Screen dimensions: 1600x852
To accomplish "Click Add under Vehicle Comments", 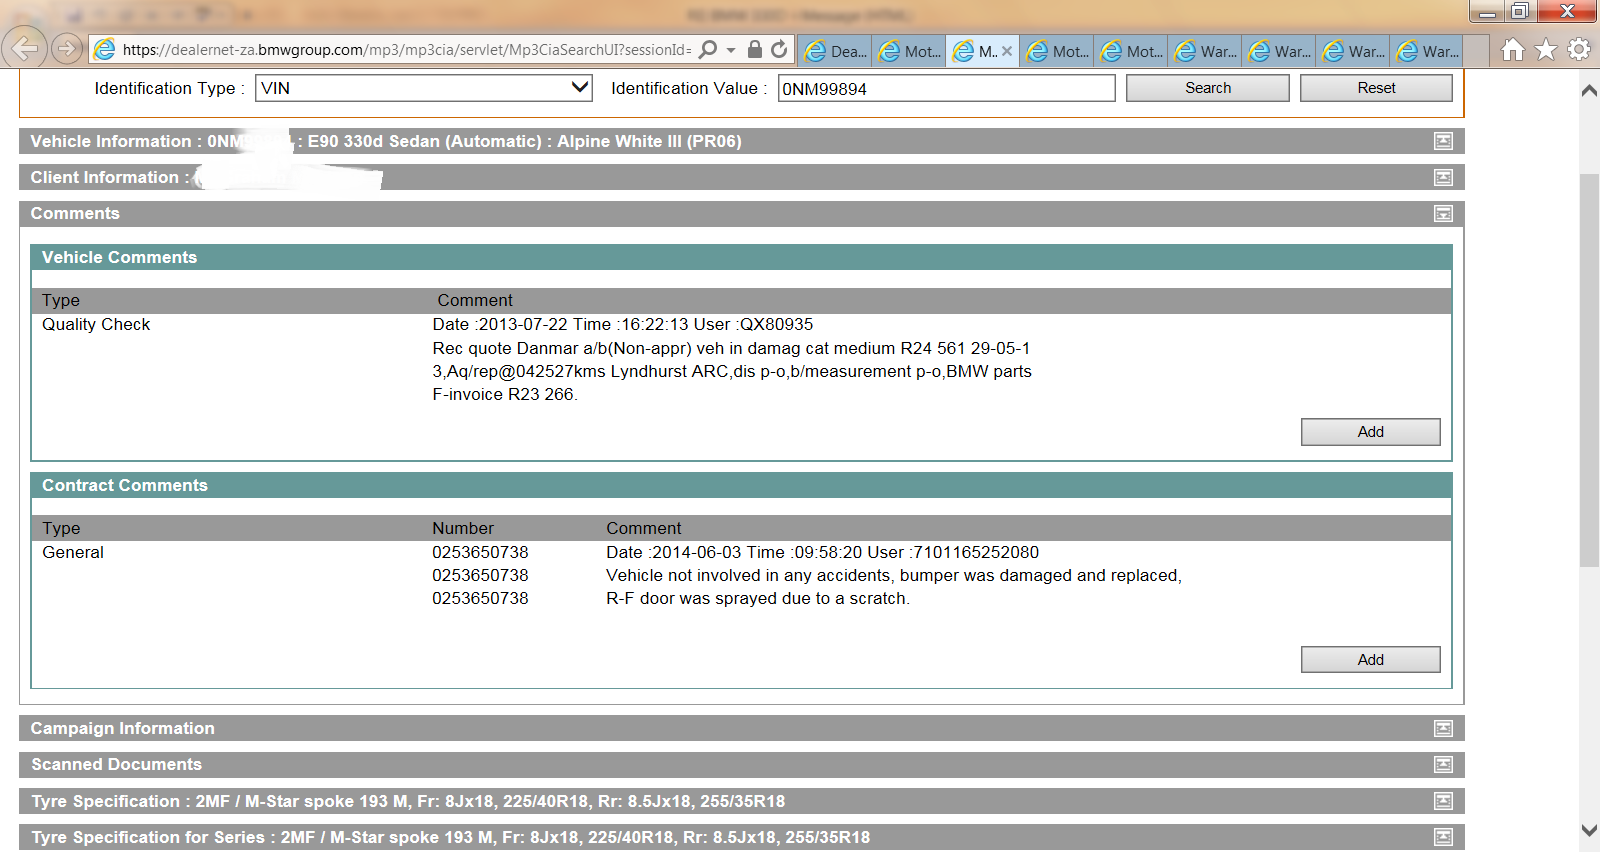I will click(x=1370, y=432).
